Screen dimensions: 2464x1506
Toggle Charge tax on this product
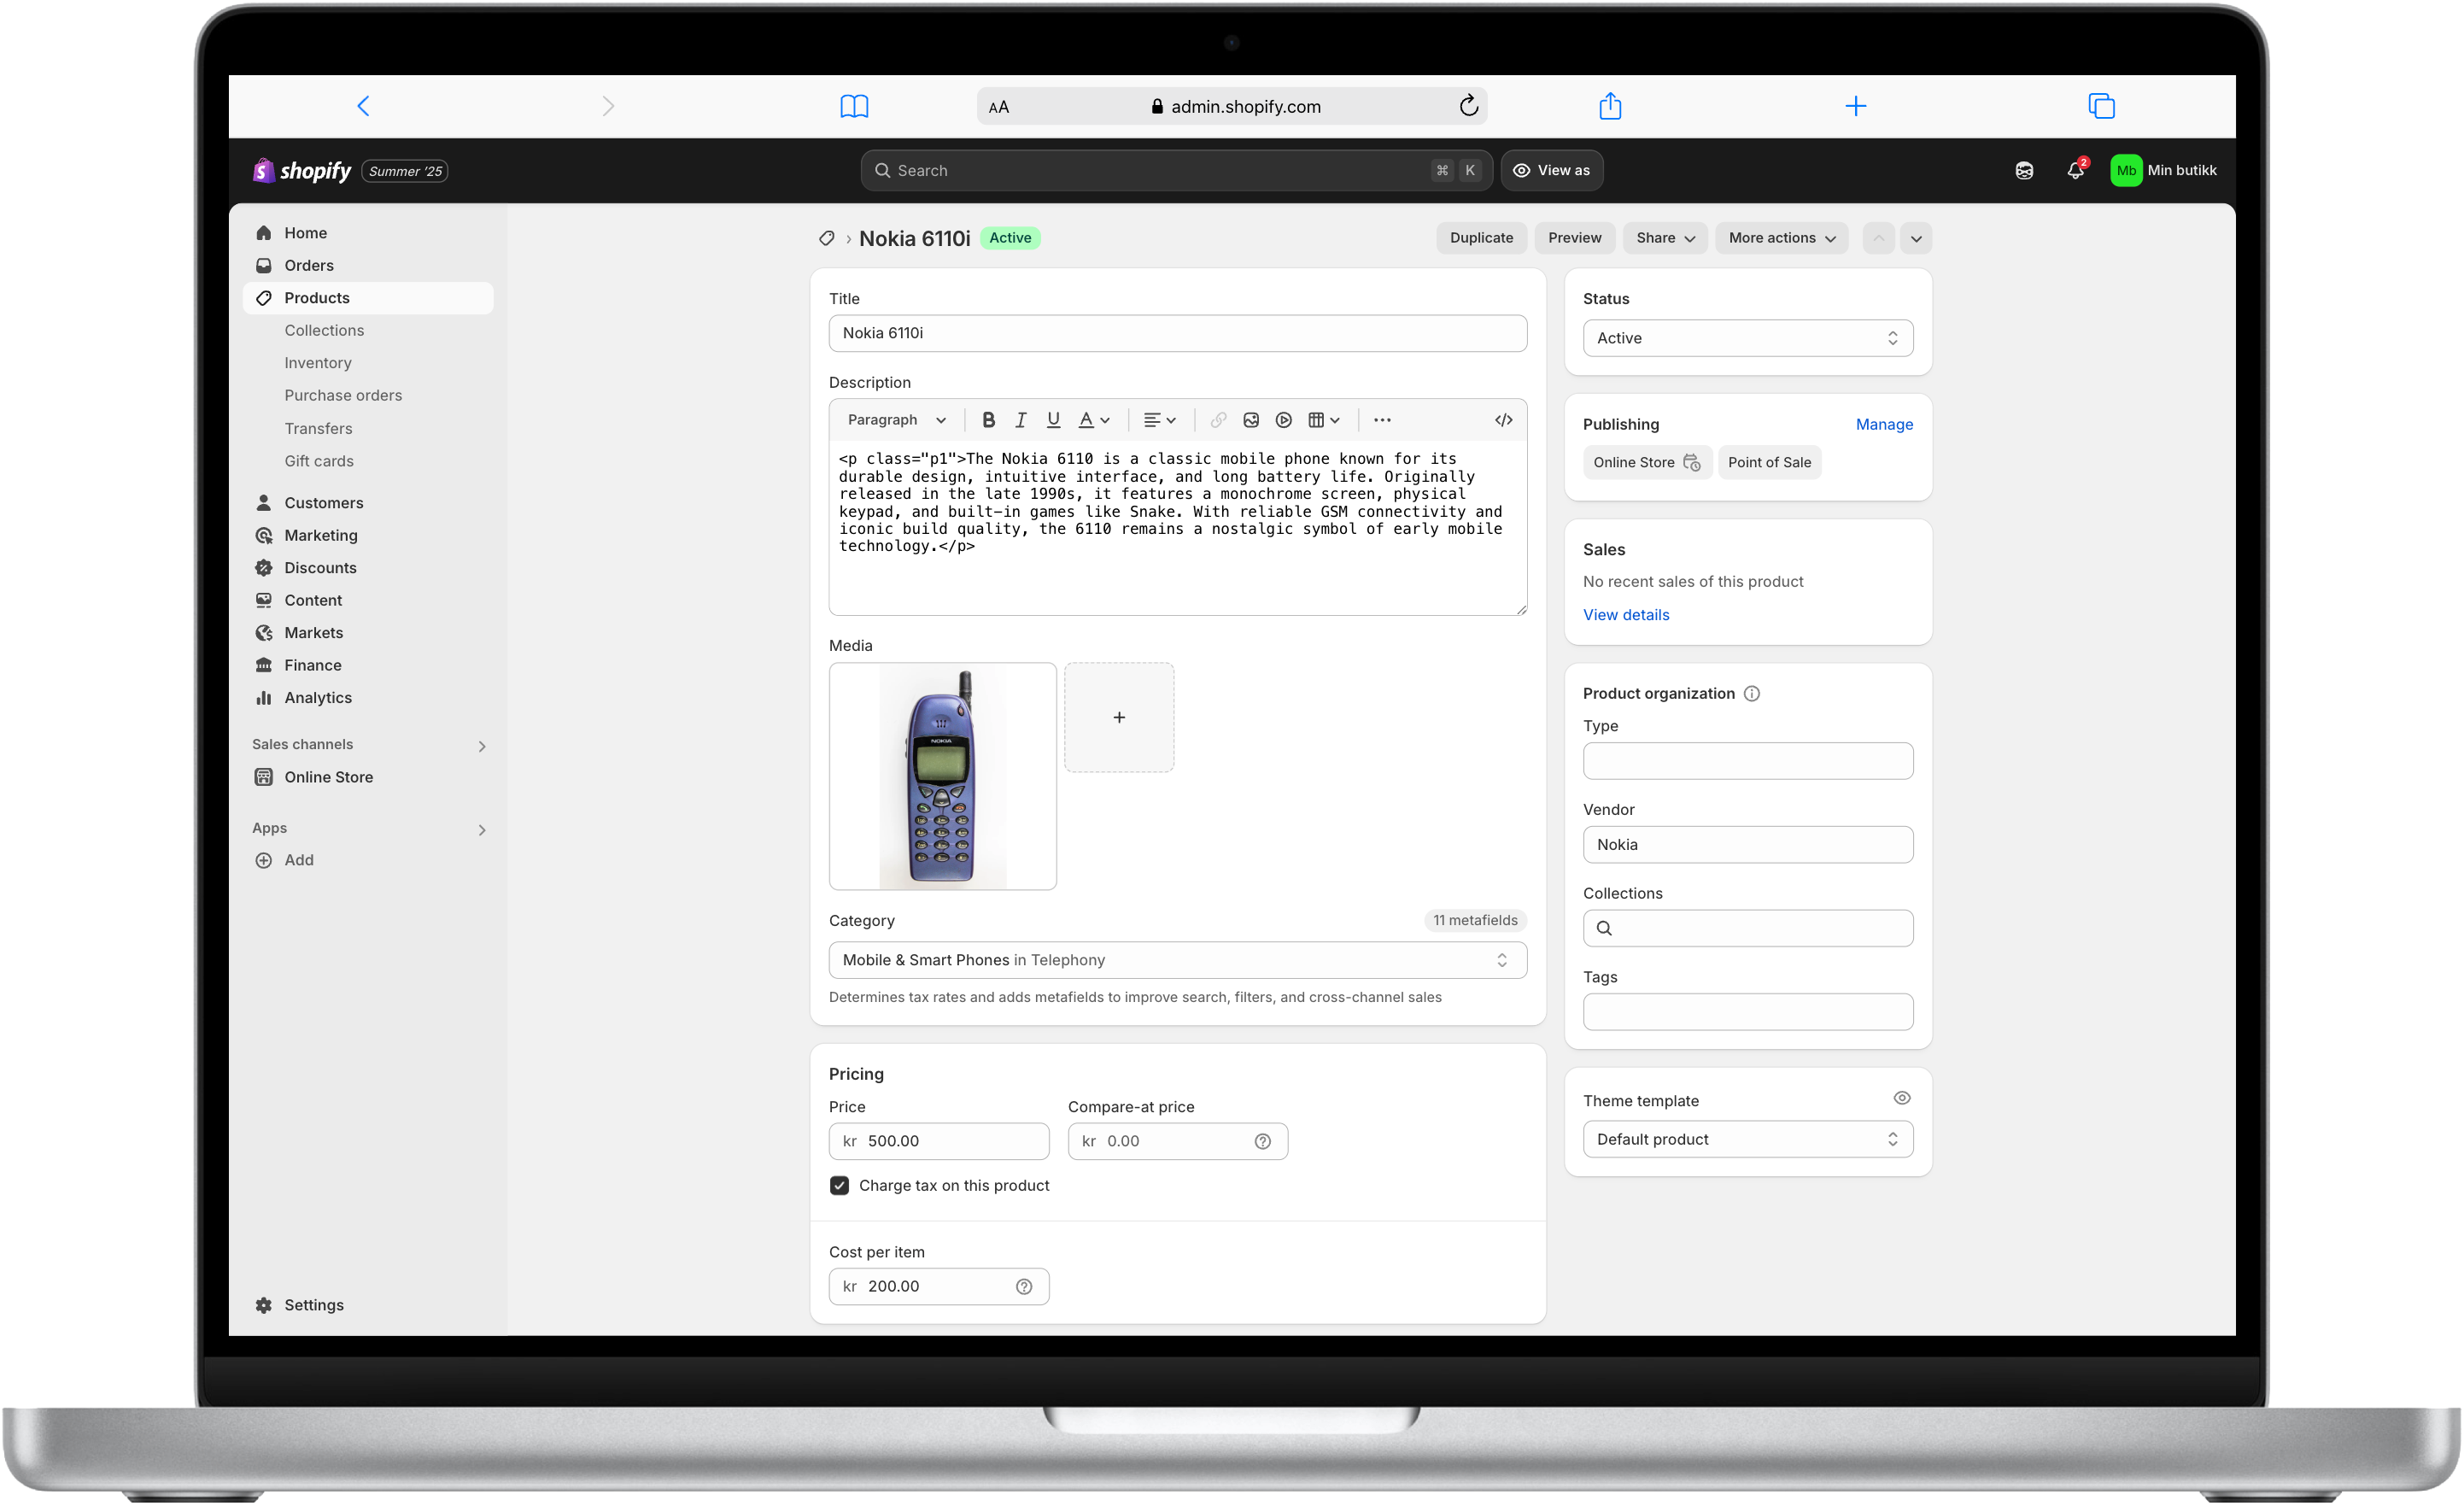pyautogui.click(x=839, y=1185)
